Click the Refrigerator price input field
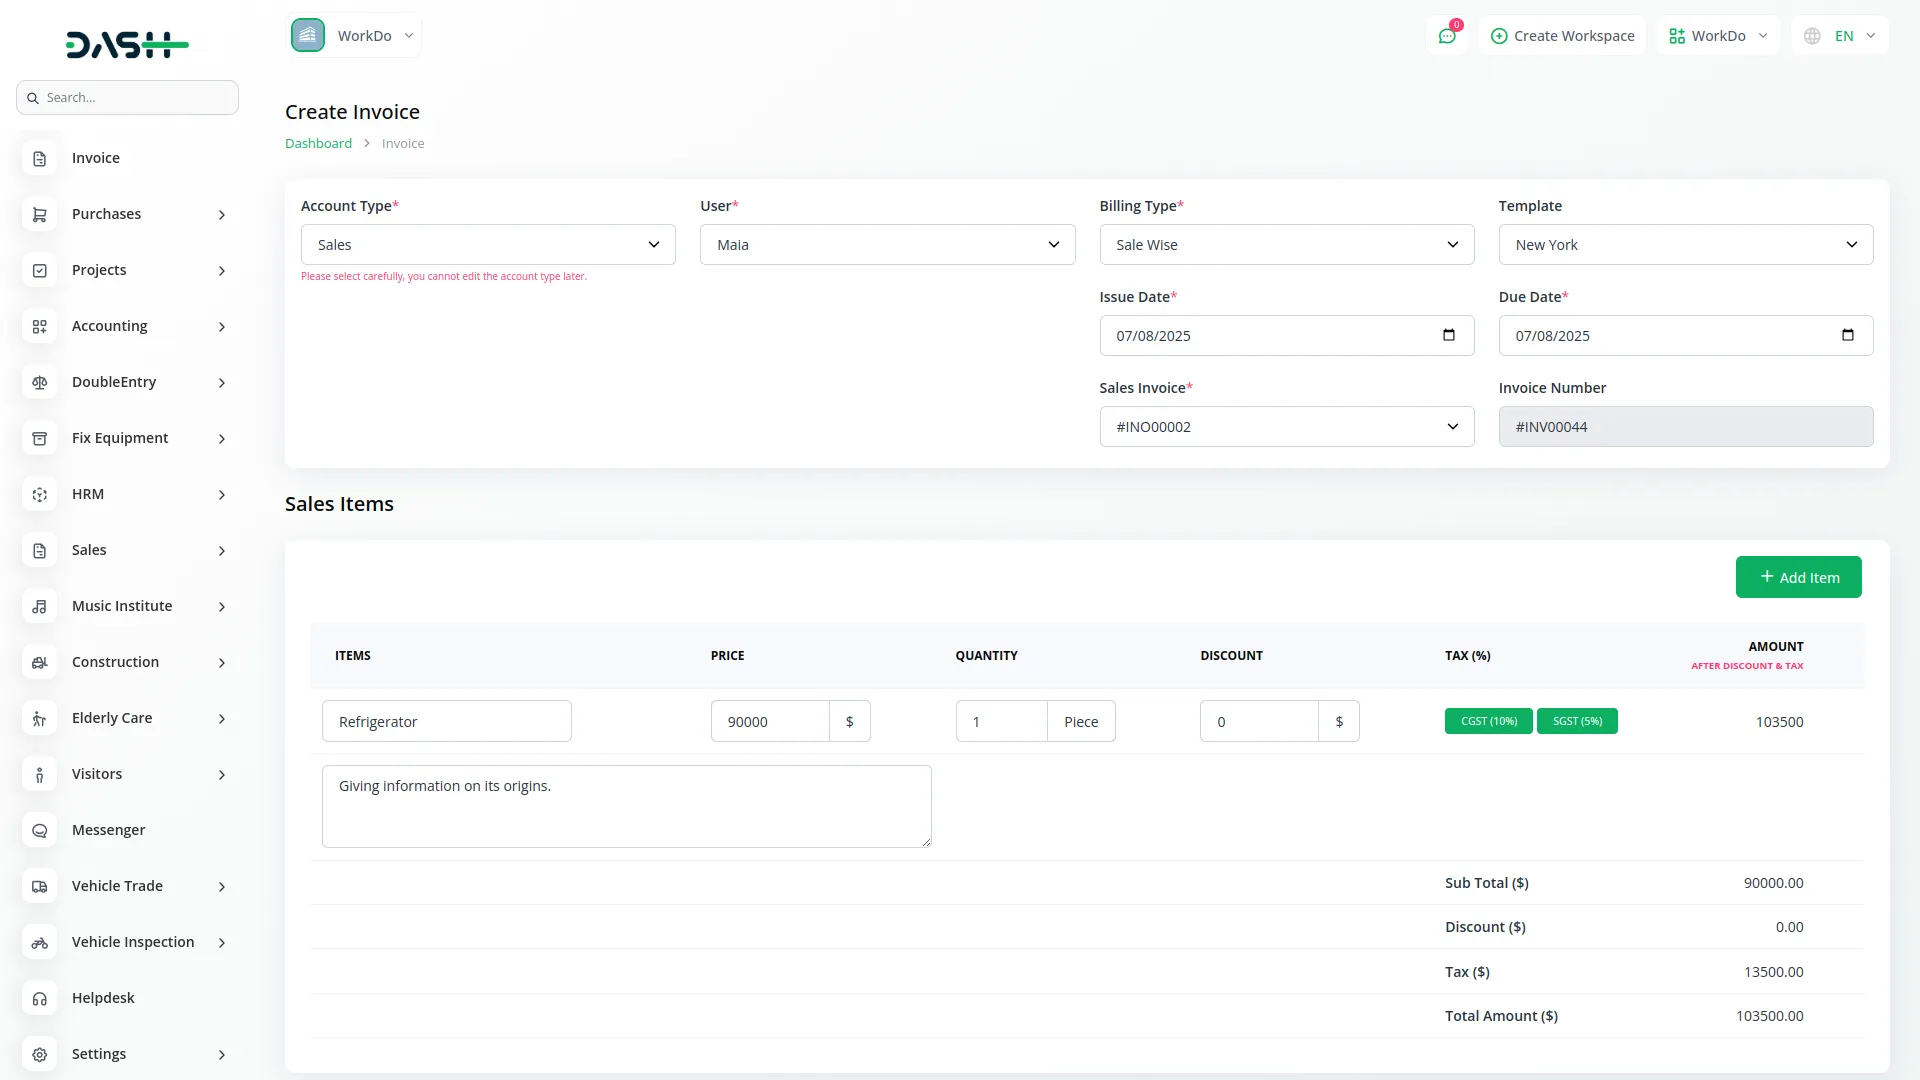Viewport: 1920px width, 1080px height. (x=770, y=721)
